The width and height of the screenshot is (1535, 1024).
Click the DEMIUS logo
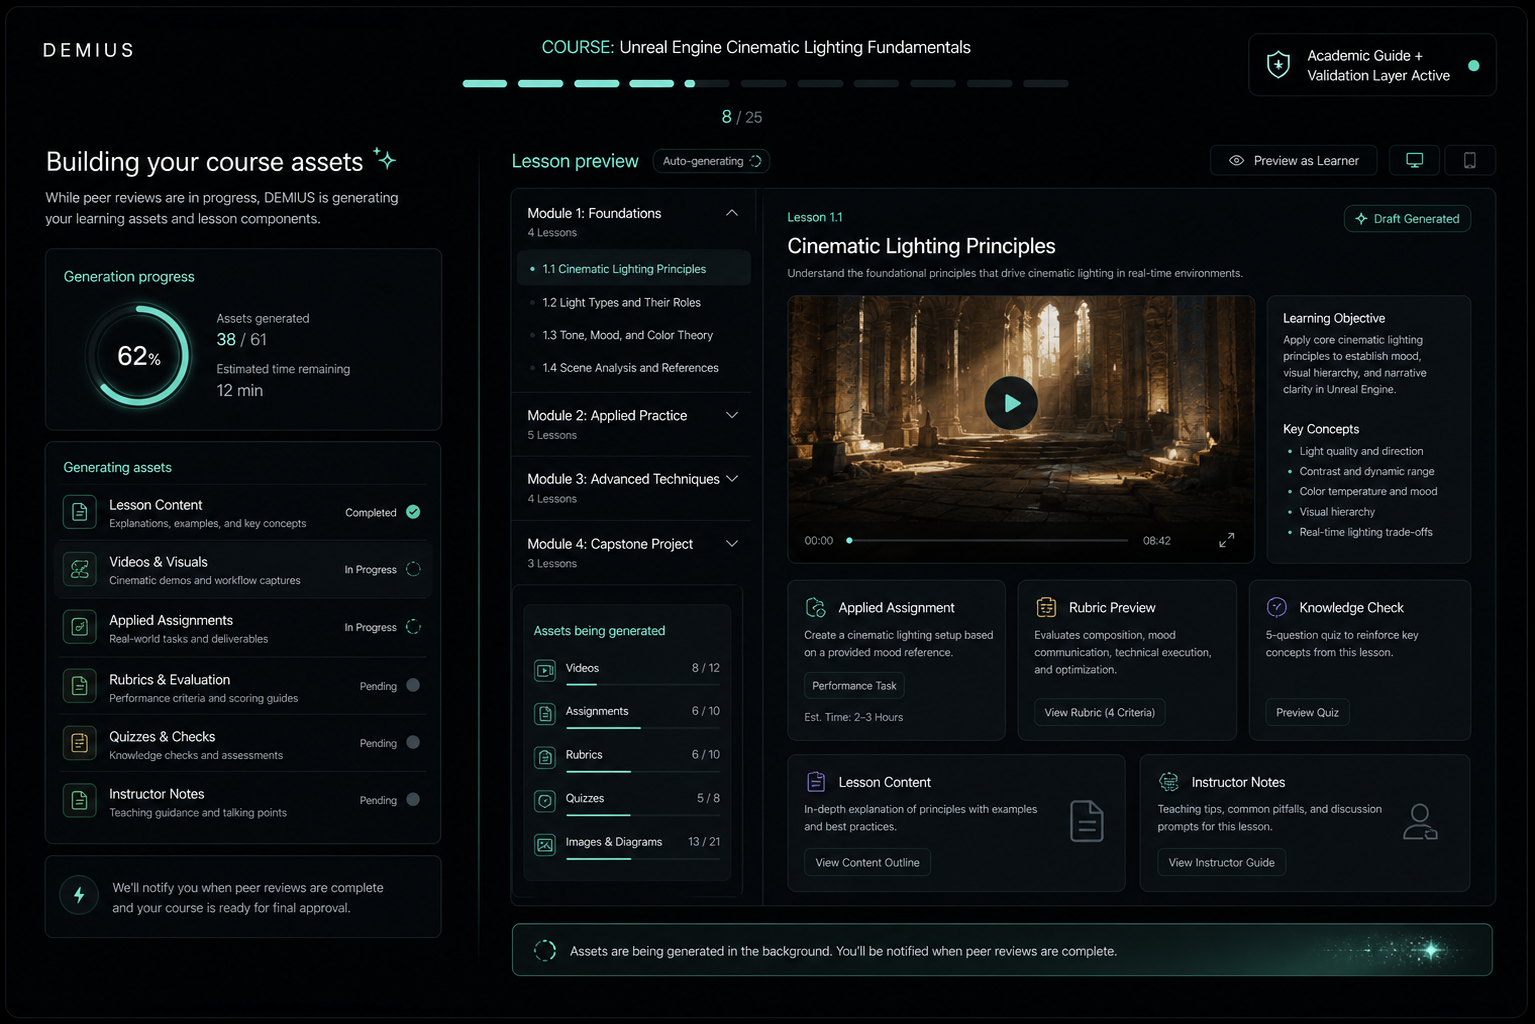point(88,50)
